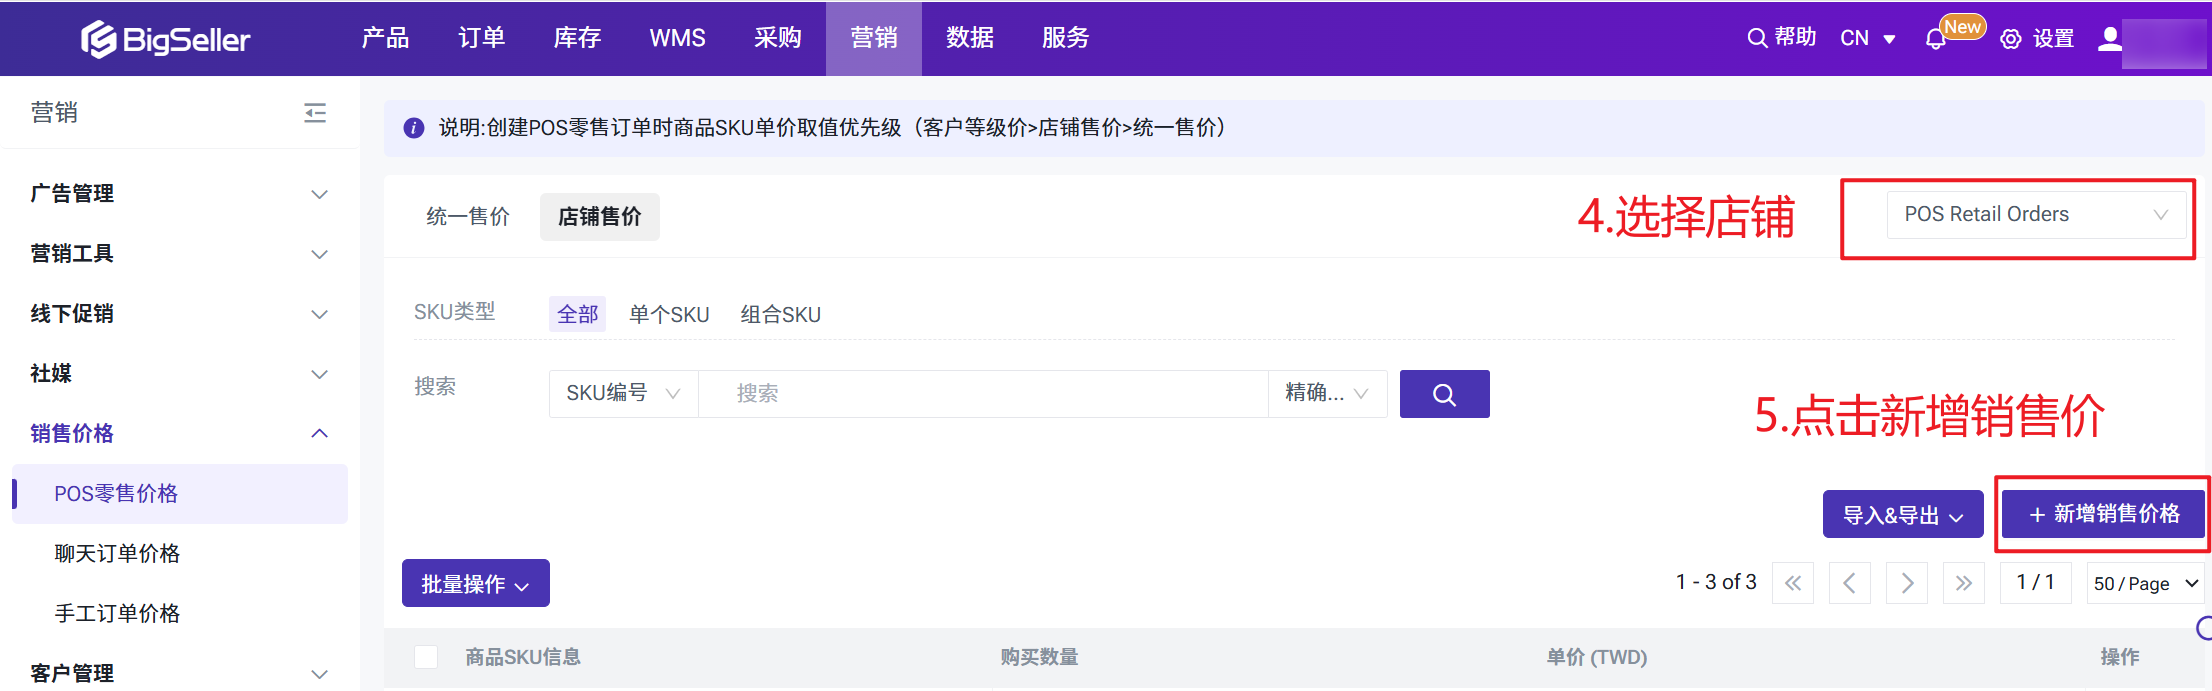Jump to last page double-arrow
Image resolution: width=2212 pixels, height=691 pixels.
click(x=1964, y=583)
